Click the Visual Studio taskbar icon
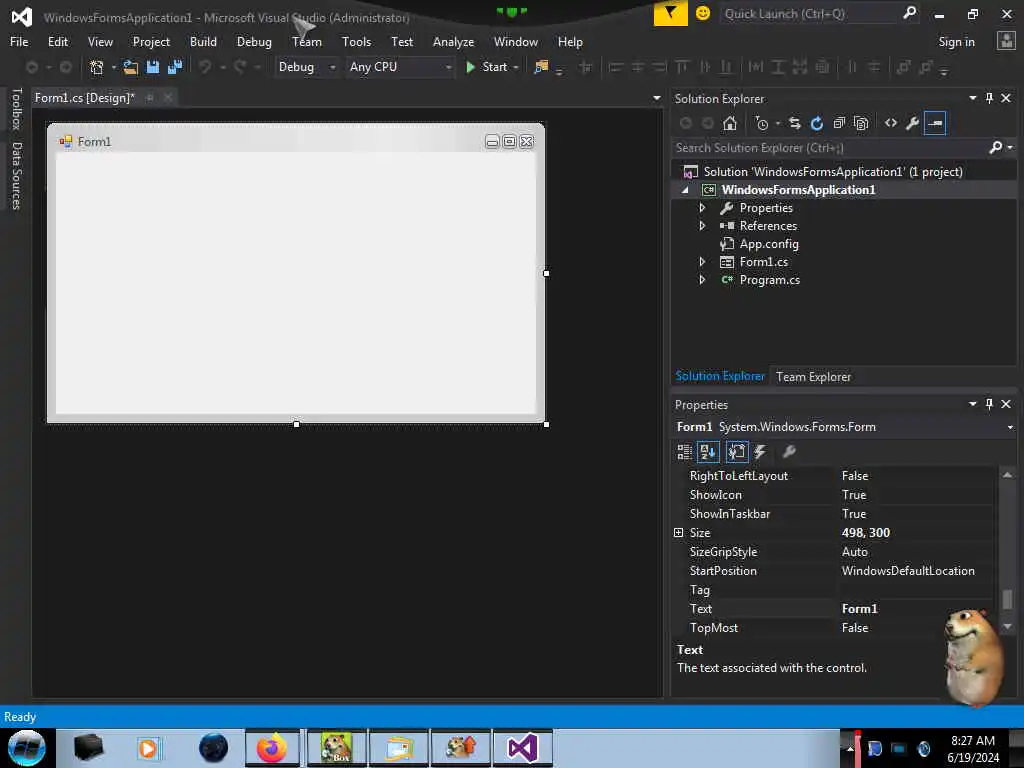The height and width of the screenshot is (768, 1024). pos(522,748)
